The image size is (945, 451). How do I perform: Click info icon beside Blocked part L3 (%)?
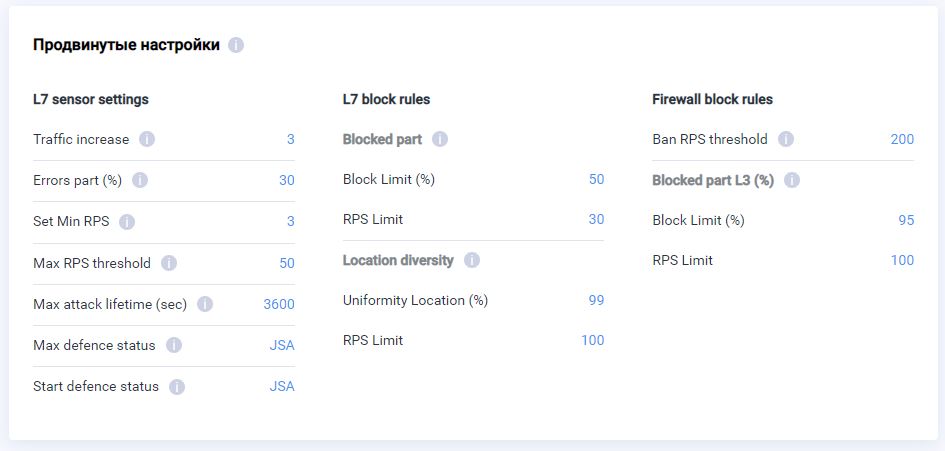tap(792, 180)
